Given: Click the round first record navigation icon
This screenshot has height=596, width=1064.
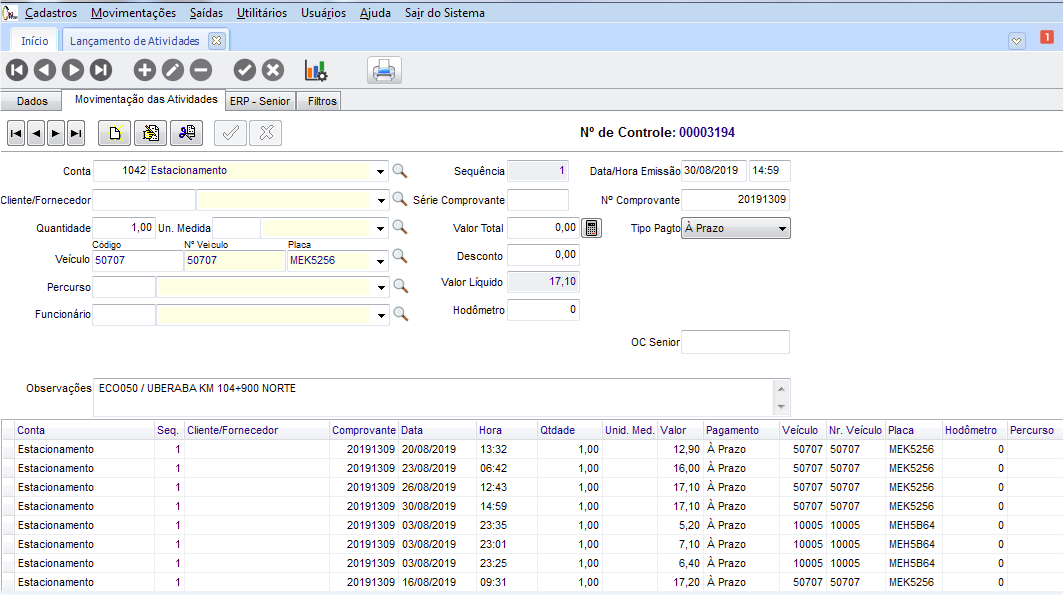Looking at the screenshot, I should pos(17,70).
